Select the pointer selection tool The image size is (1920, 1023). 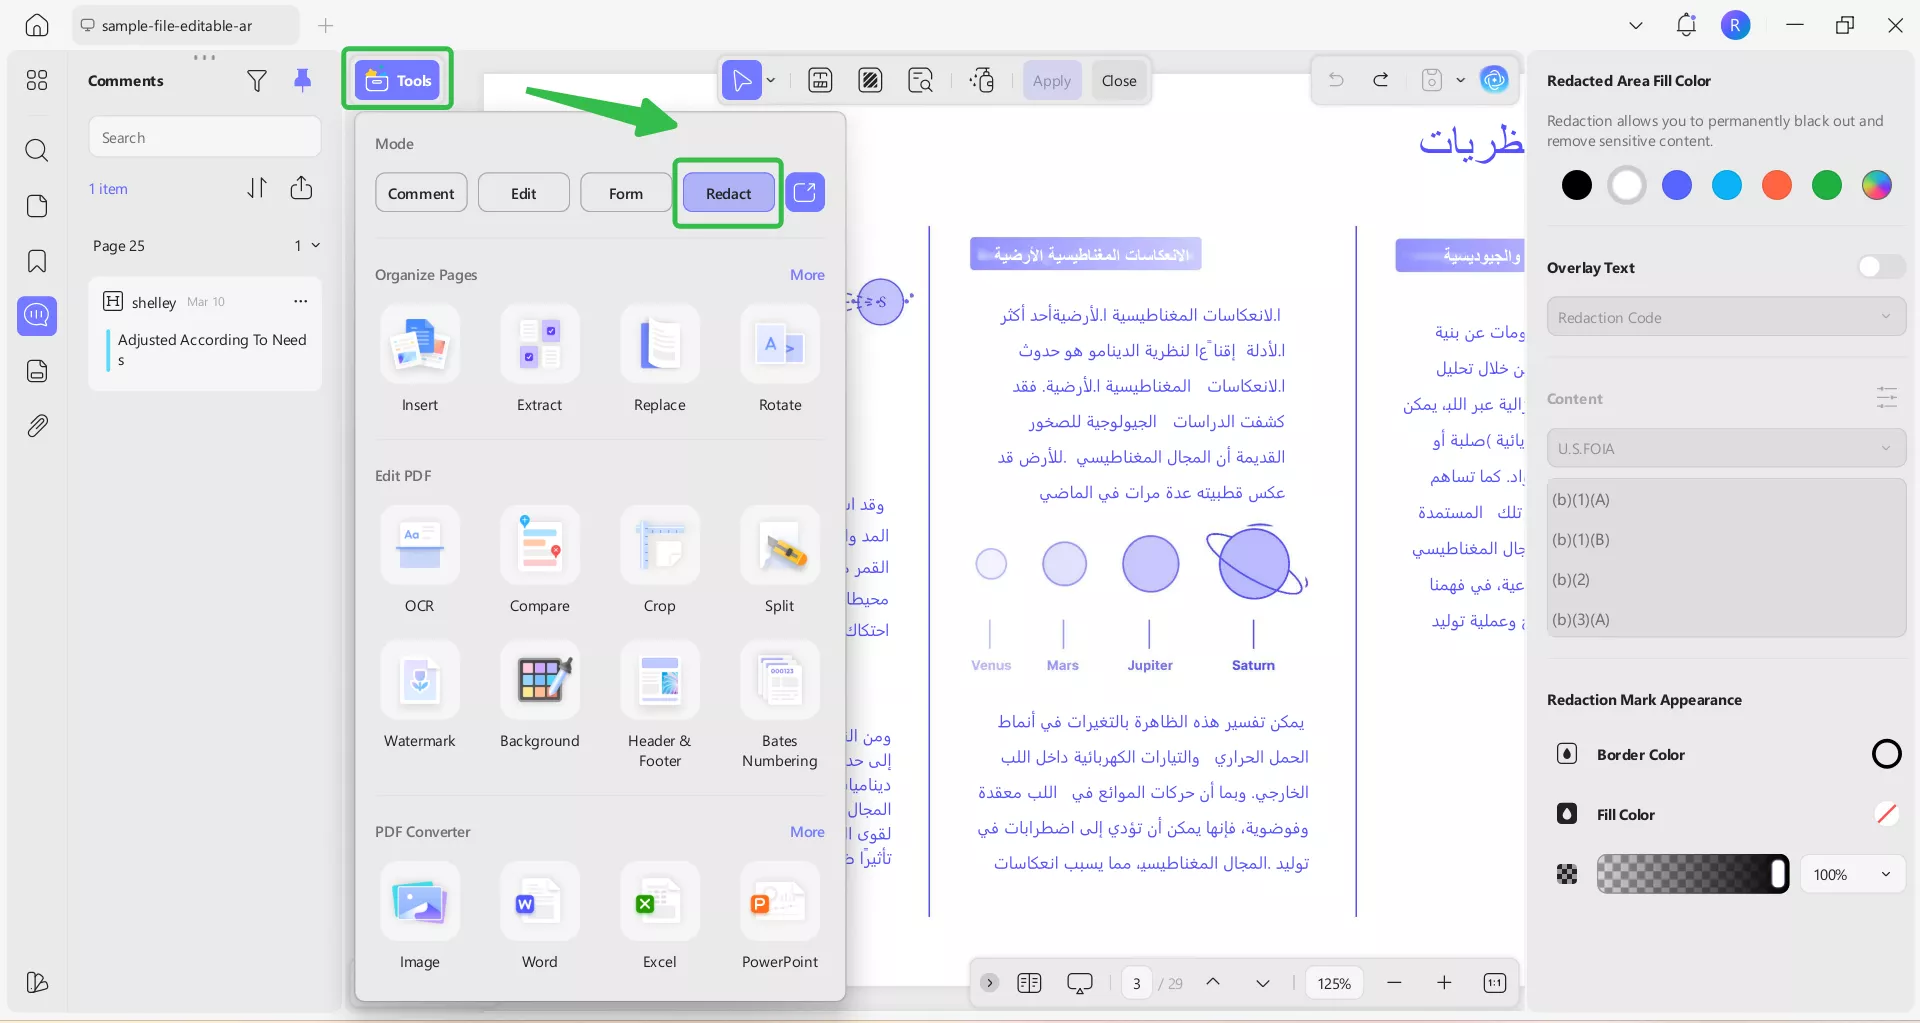point(741,80)
